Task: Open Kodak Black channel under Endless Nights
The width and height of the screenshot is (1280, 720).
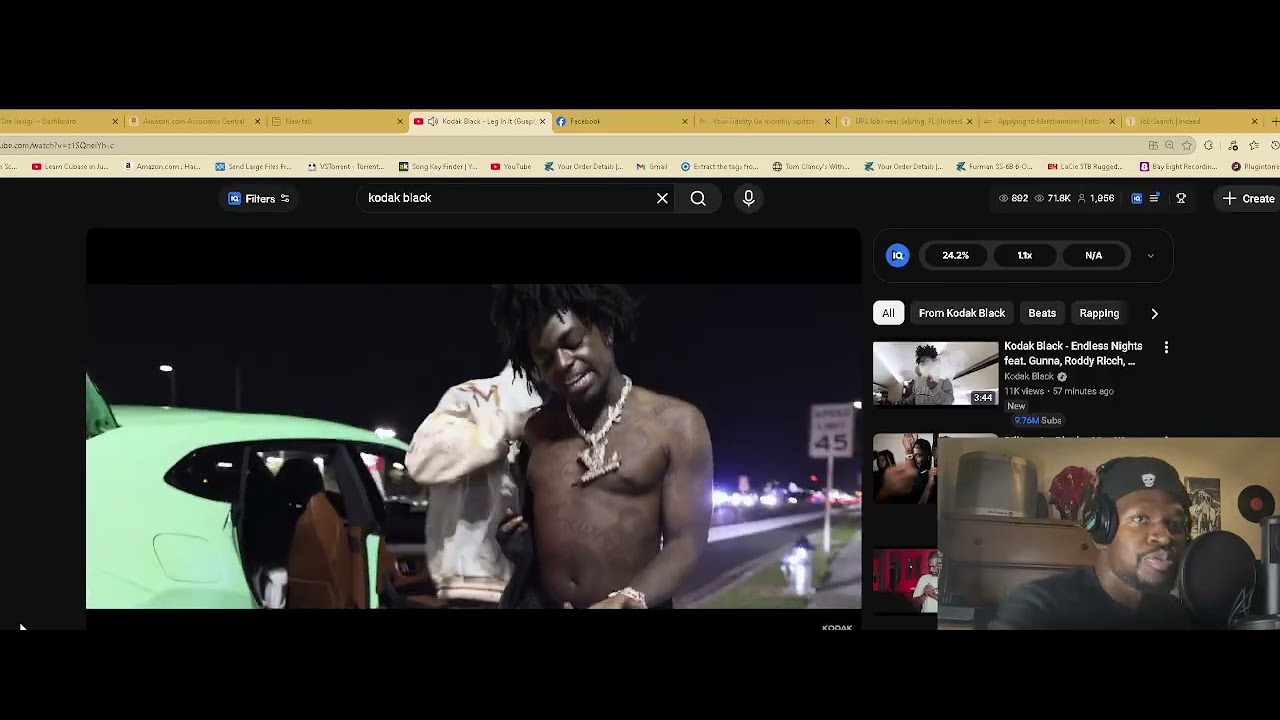Action: point(1029,377)
